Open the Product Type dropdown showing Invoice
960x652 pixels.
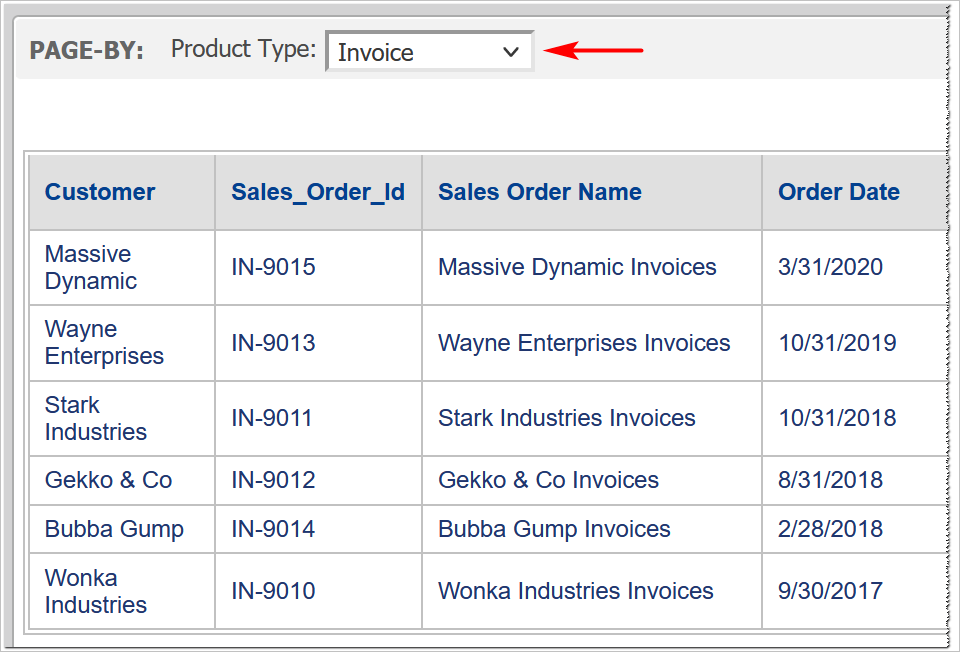pos(430,51)
